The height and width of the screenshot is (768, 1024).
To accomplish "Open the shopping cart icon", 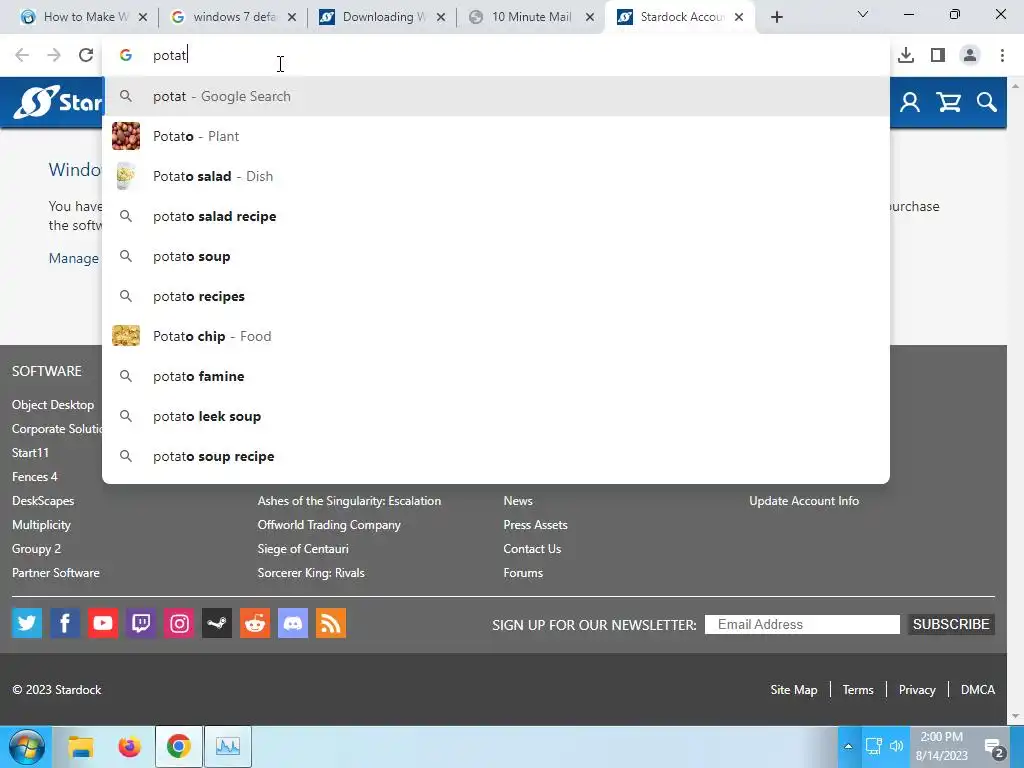I will 948,102.
